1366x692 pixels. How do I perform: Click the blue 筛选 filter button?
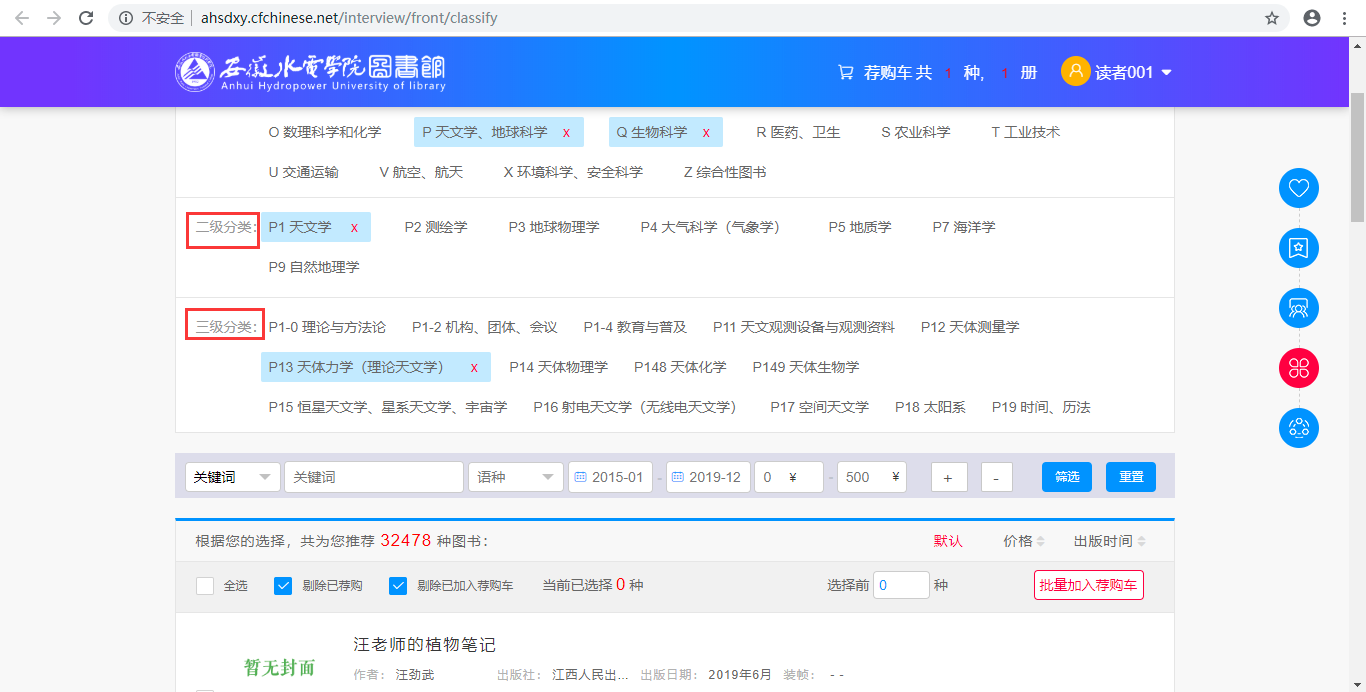(1066, 477)
